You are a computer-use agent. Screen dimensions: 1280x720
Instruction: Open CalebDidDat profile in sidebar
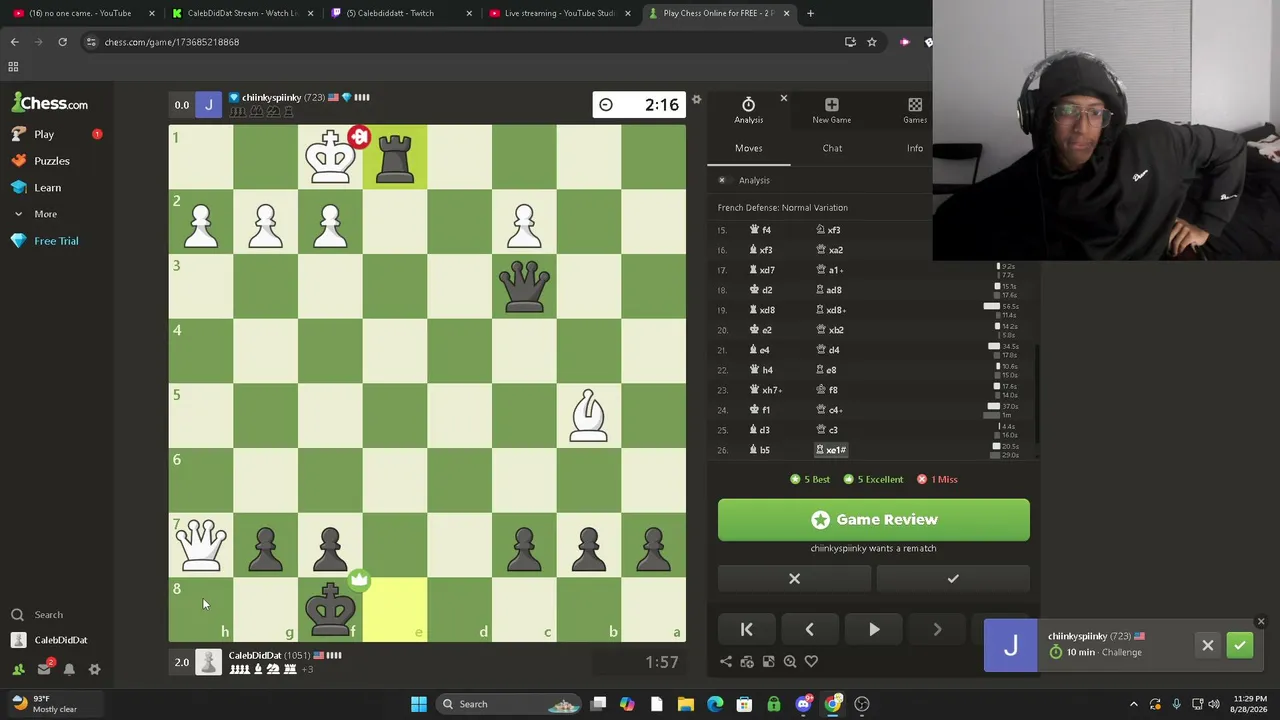point(60,640)
